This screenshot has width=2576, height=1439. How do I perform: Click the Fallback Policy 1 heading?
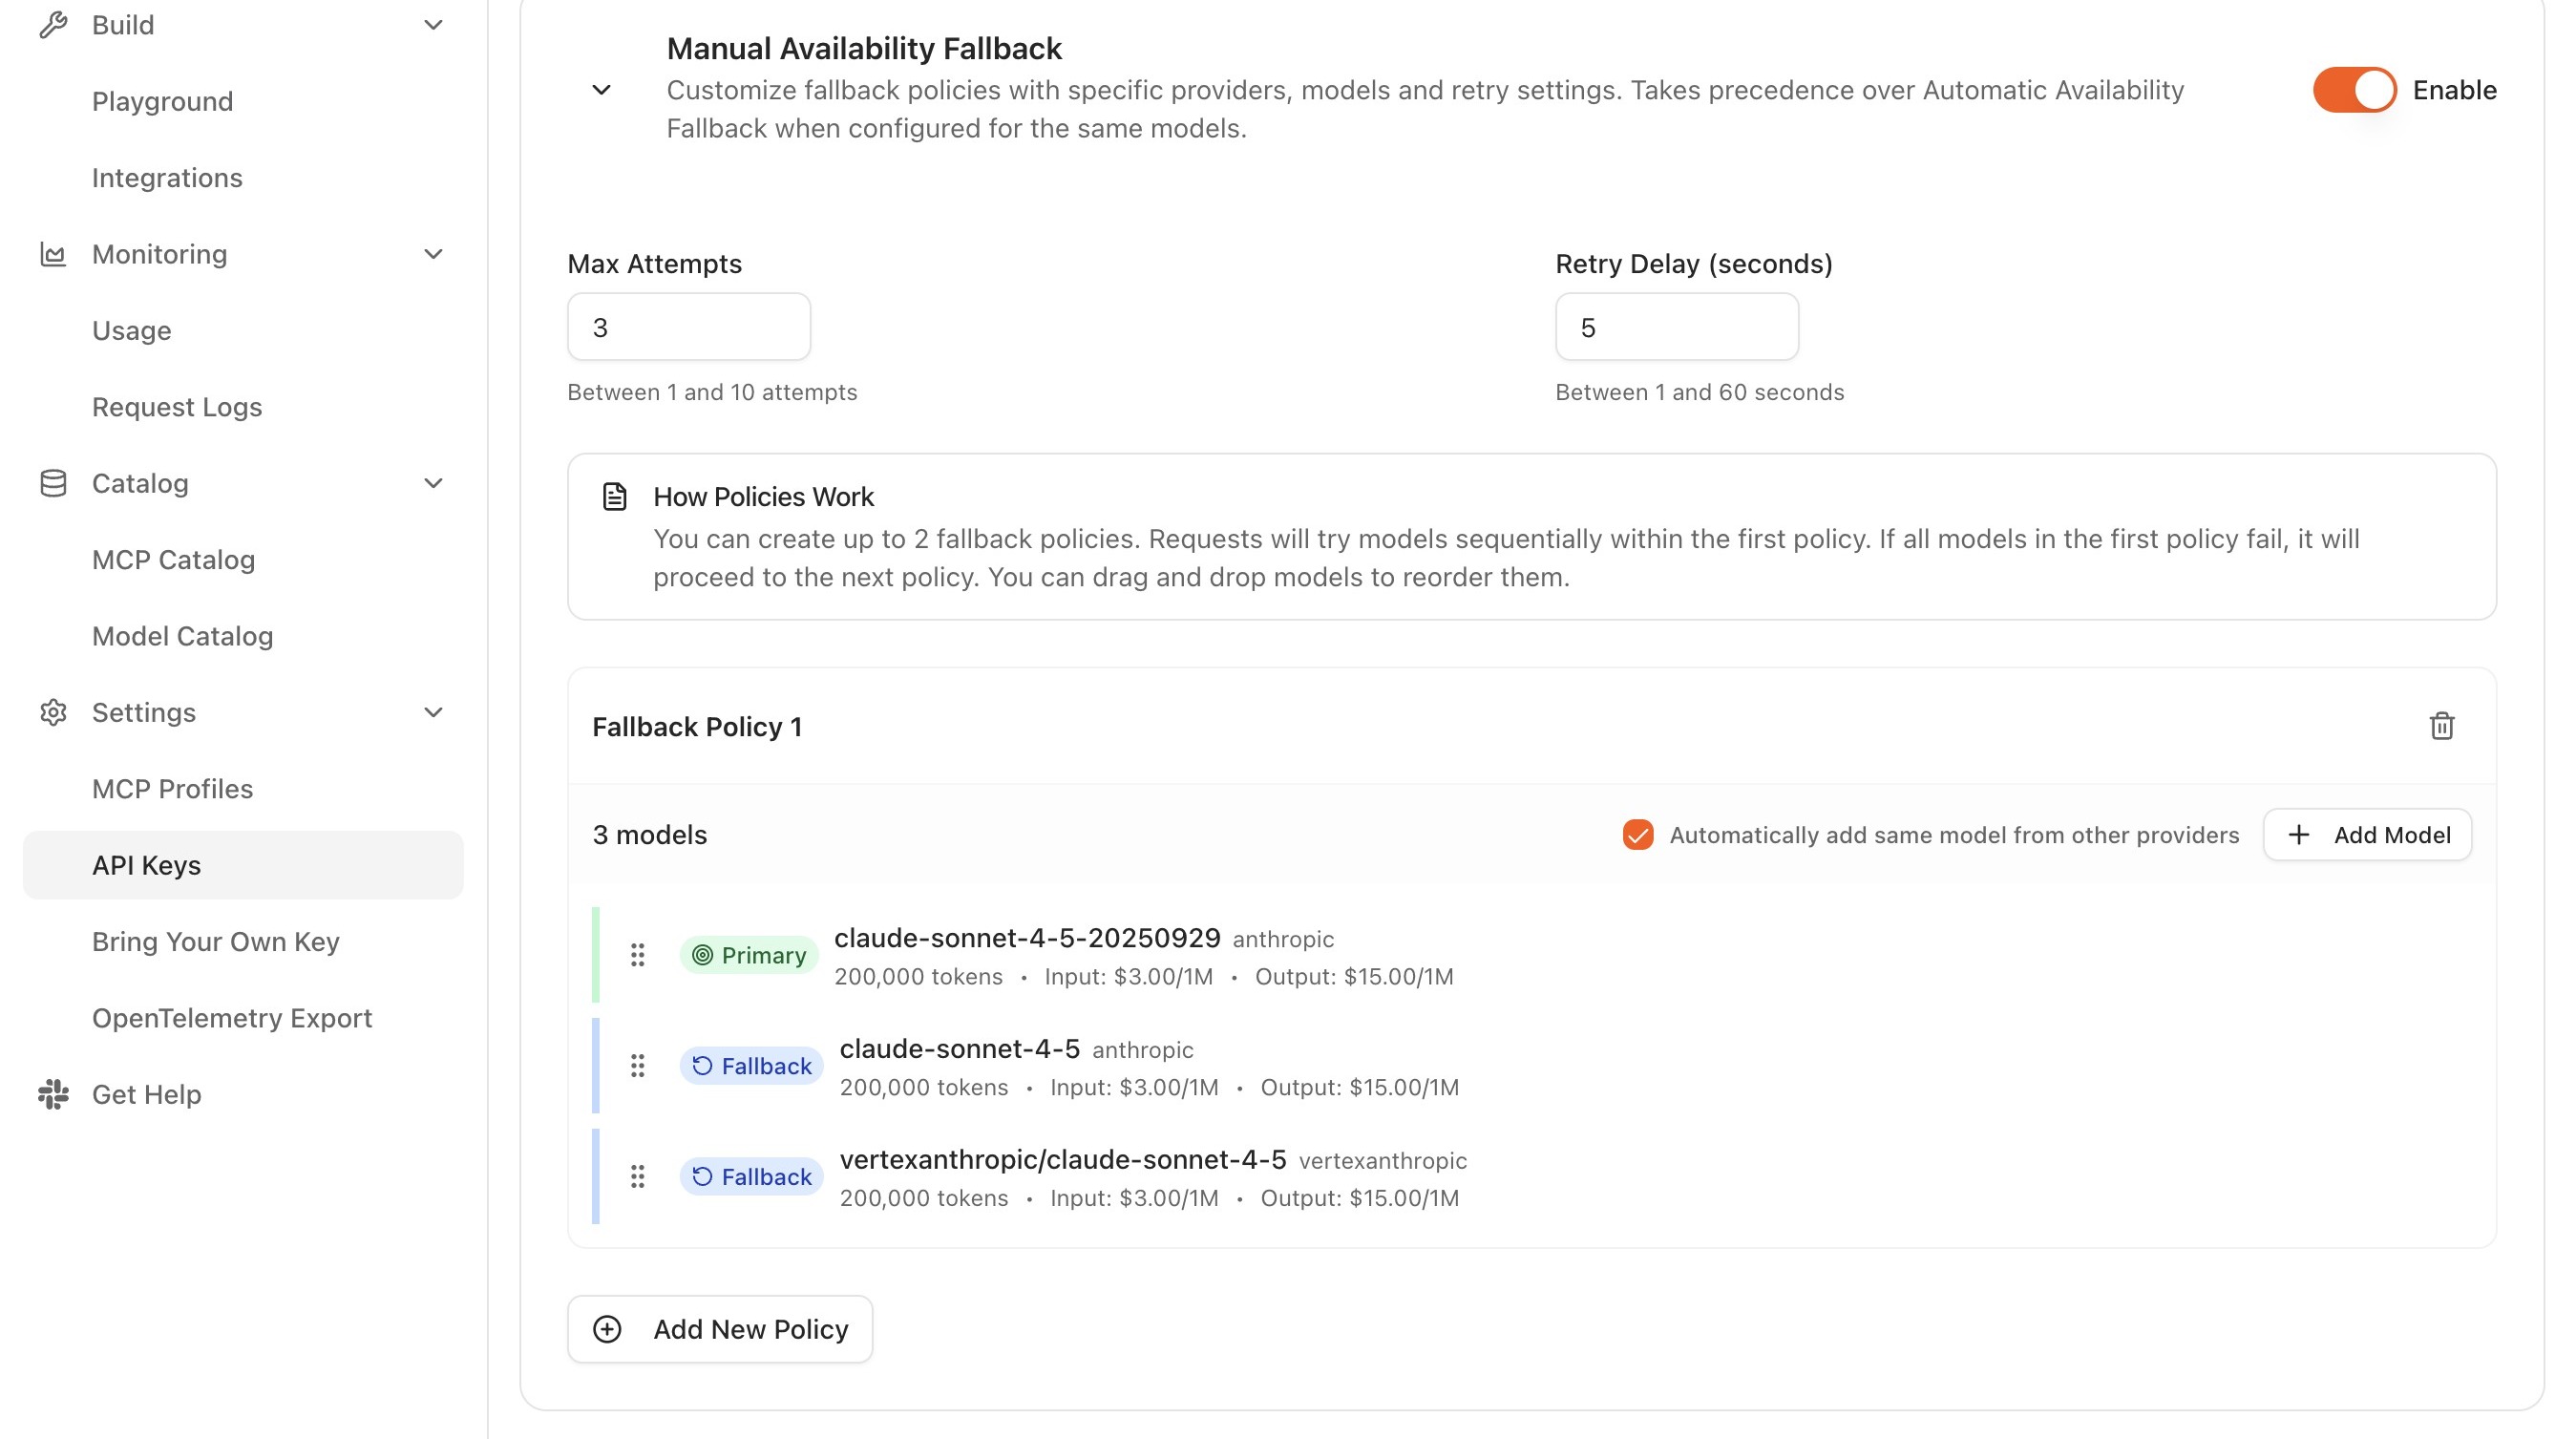click(x=697, y=727)
